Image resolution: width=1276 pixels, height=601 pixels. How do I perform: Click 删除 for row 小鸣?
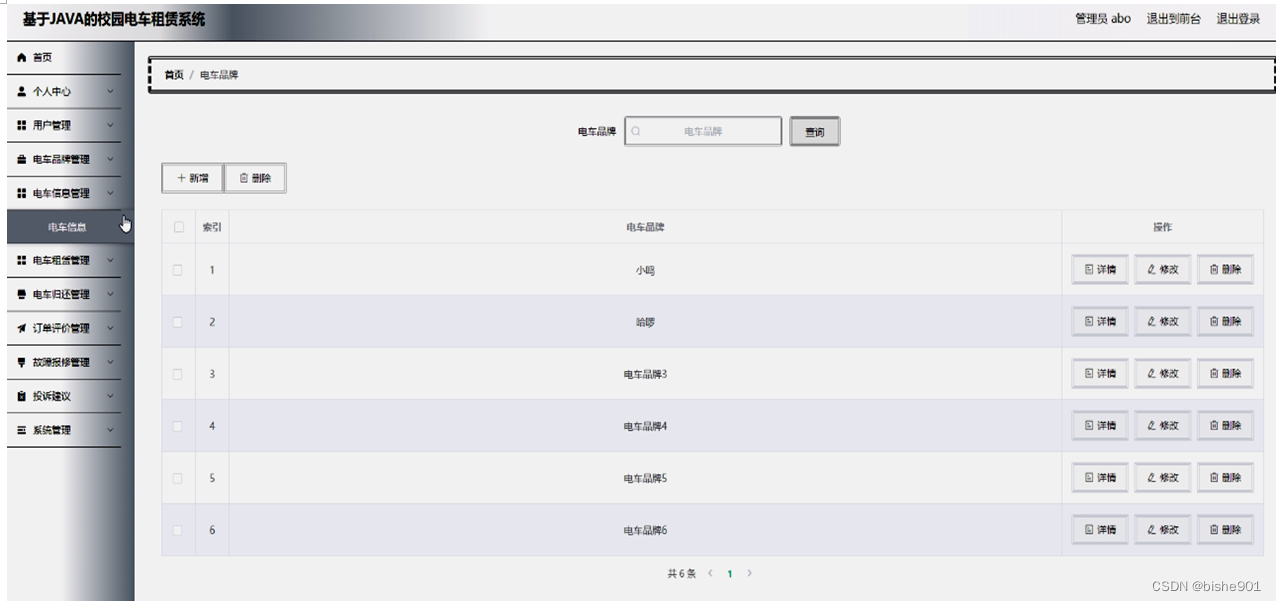[x=1225, y=269]
